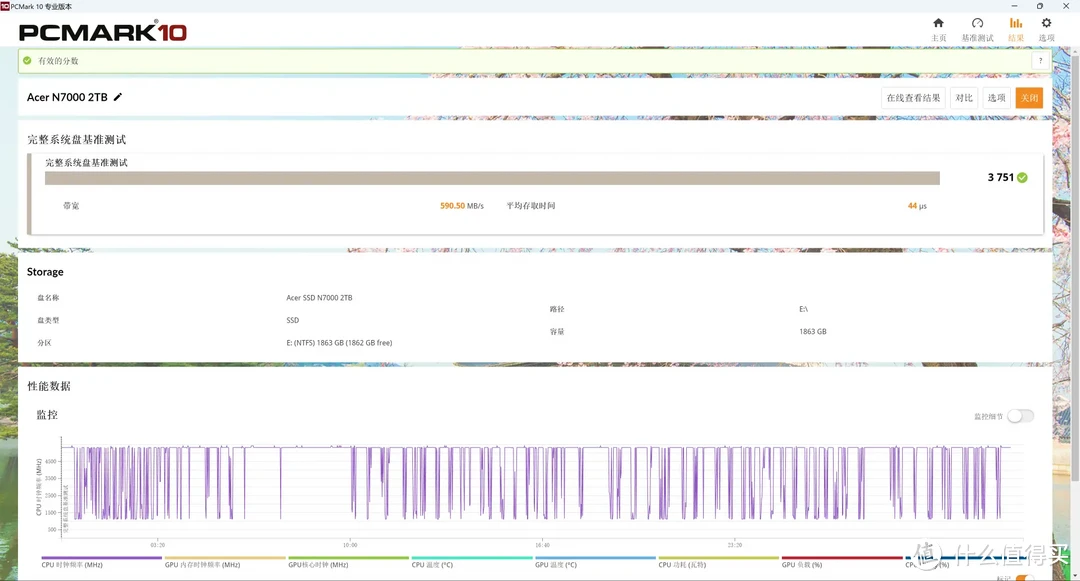Click the orange 关闭 button
1080x581 pixels.
coord(1029,98)
